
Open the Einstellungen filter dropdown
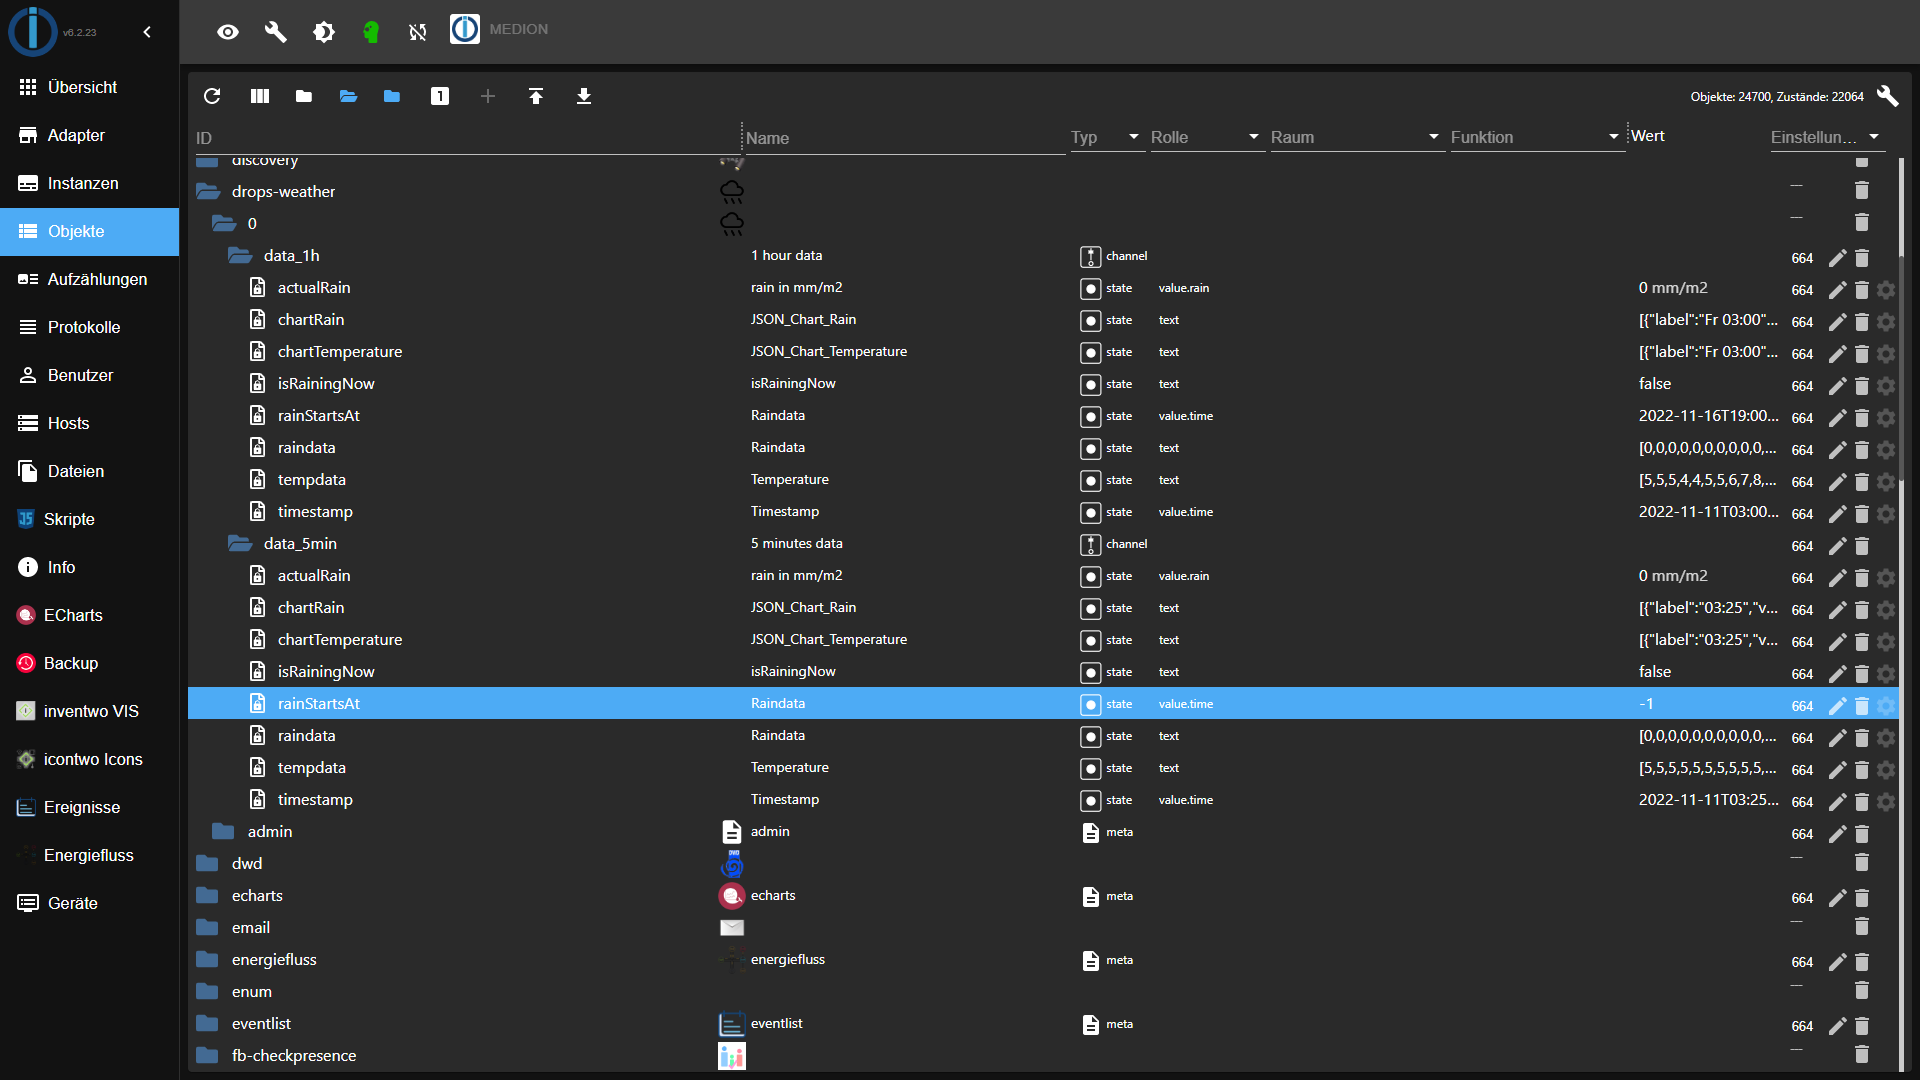pos(1827,137)
